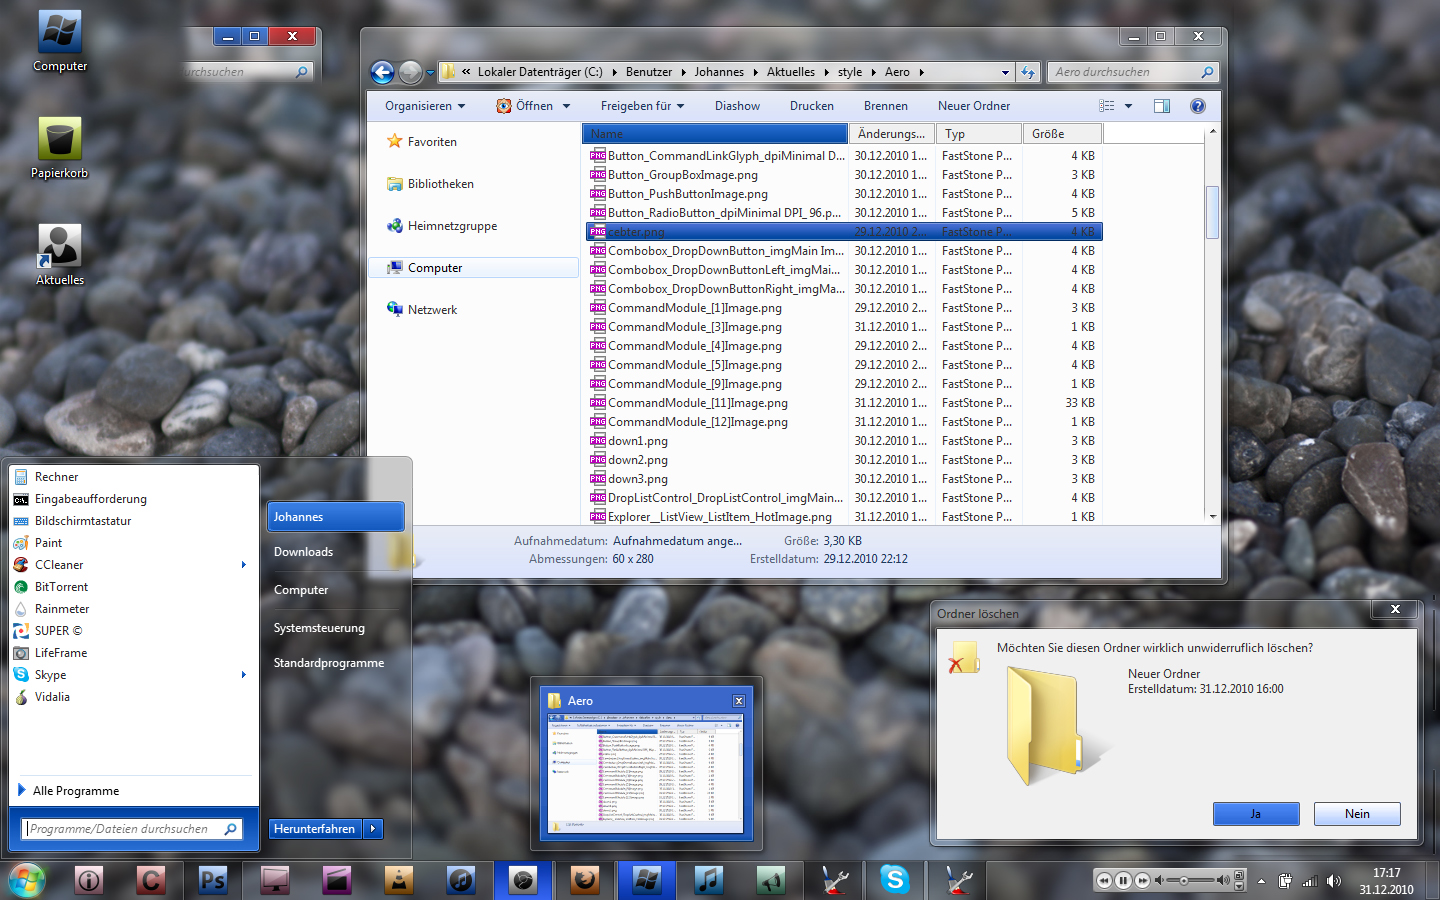Launch CCleaner from the taskbar

tap(151, 880)
